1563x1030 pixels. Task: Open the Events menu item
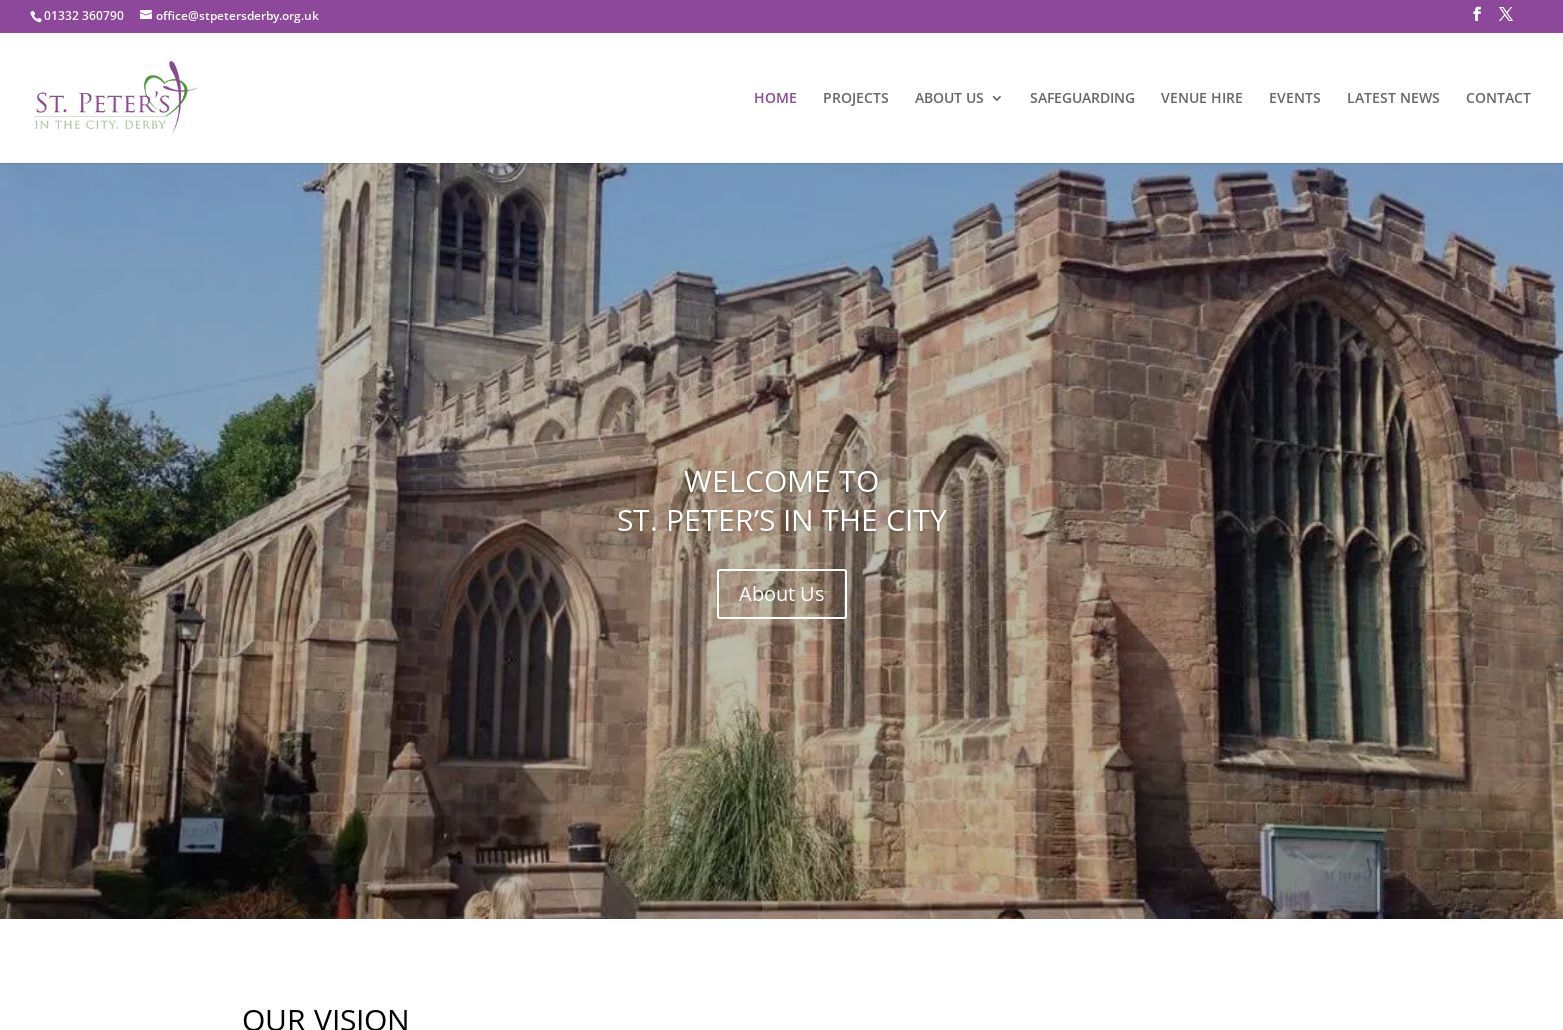pyautogui.click(x=1294, y=97)
